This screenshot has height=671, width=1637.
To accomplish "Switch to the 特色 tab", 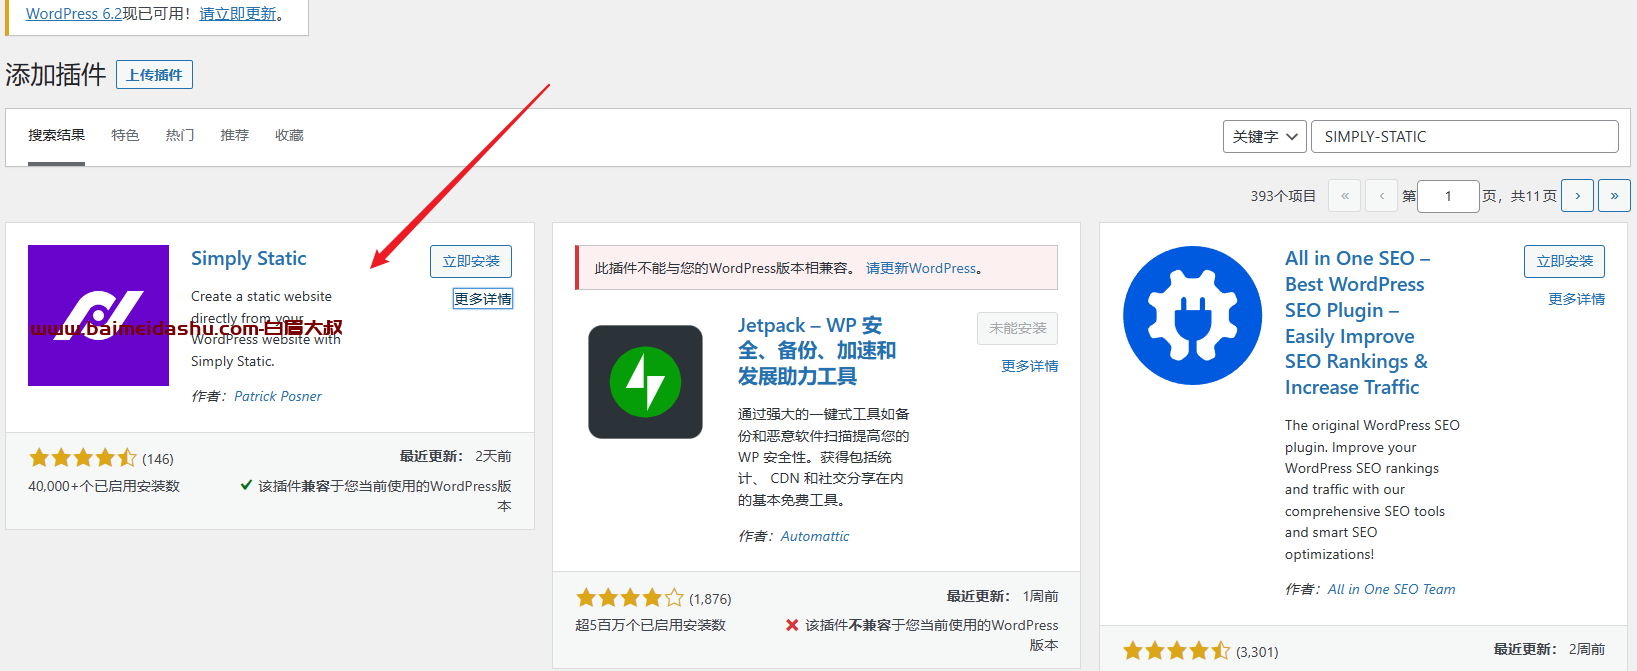I will 125,136.
